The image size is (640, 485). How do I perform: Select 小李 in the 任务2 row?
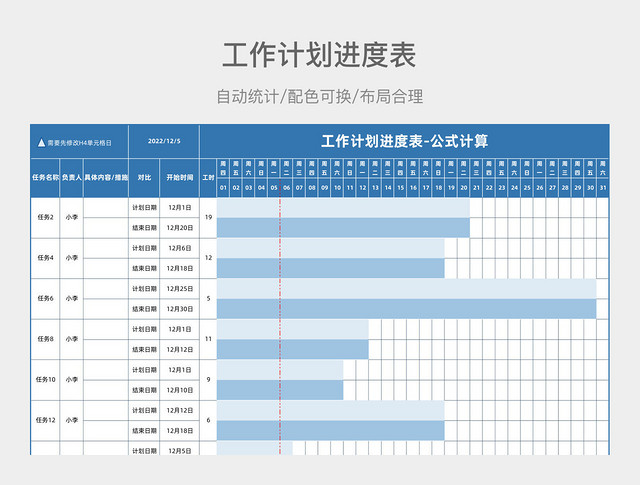click(71, 218)
